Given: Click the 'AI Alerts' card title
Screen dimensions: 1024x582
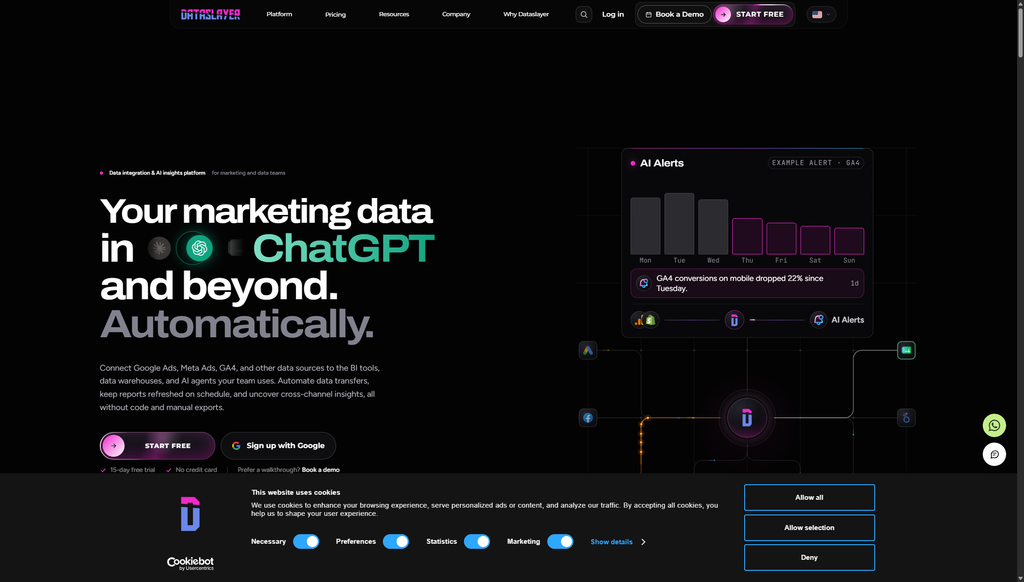Looking at the screenshot, I should click(x=662, y=163).
